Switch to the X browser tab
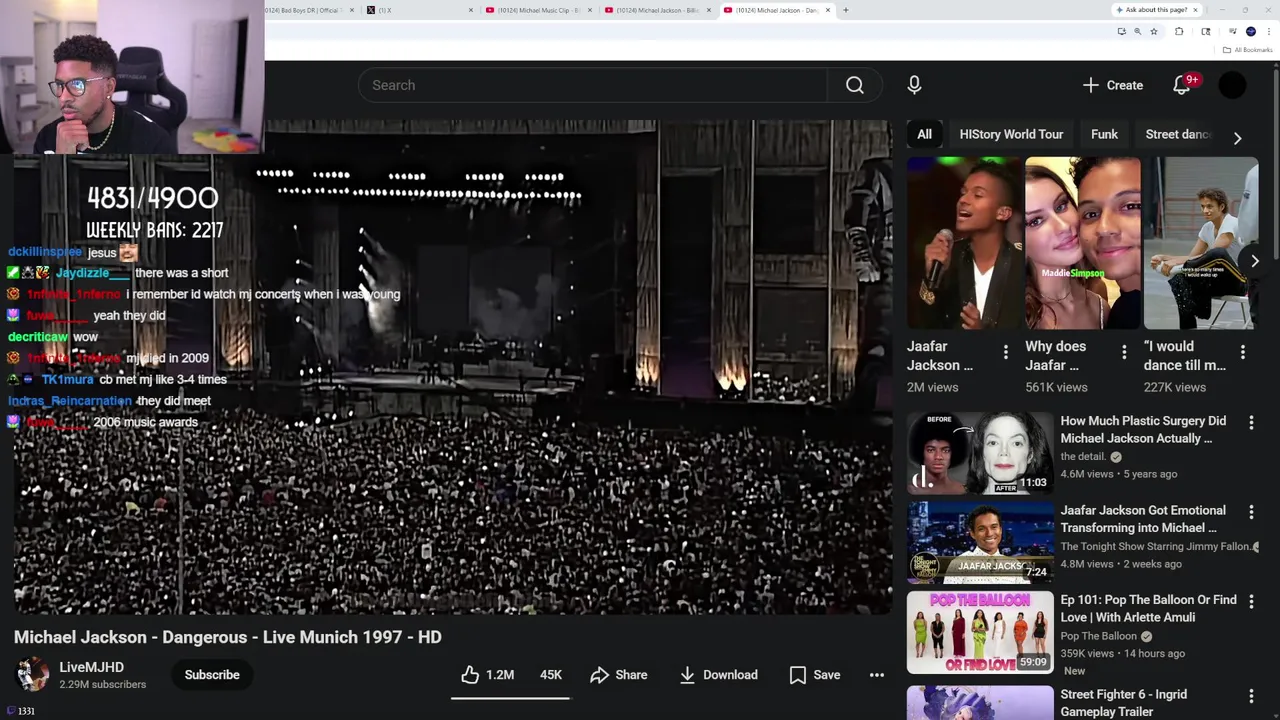This screenshot has height=720, width=1280. pyautogui.click(x=418, y=10)
